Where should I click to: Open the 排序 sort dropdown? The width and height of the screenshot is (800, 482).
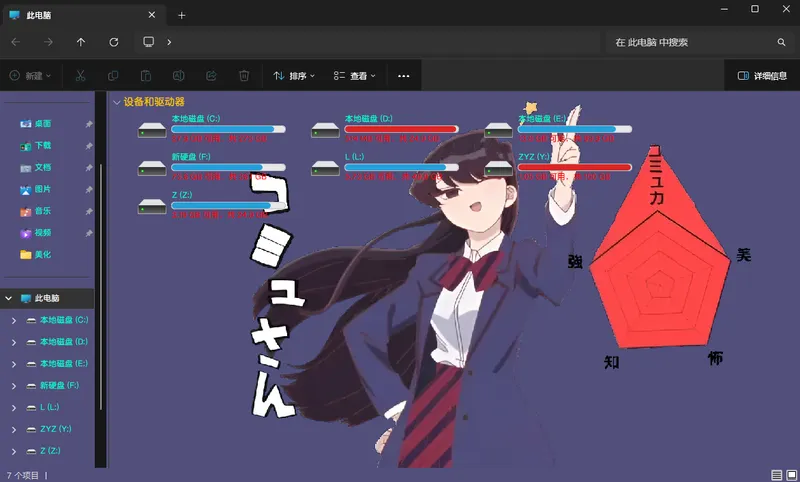pyautogui.click(x=294, y=76)
